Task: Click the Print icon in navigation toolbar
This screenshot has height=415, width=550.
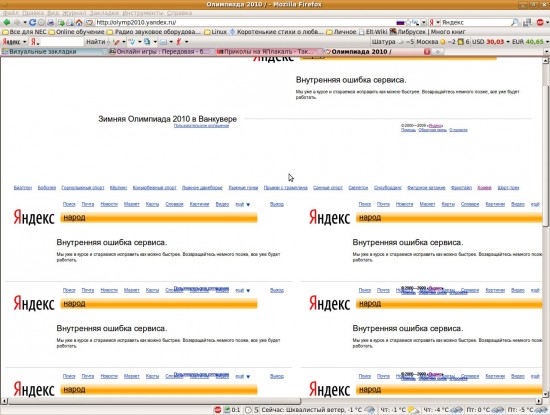Action: (x=51, y=22)
